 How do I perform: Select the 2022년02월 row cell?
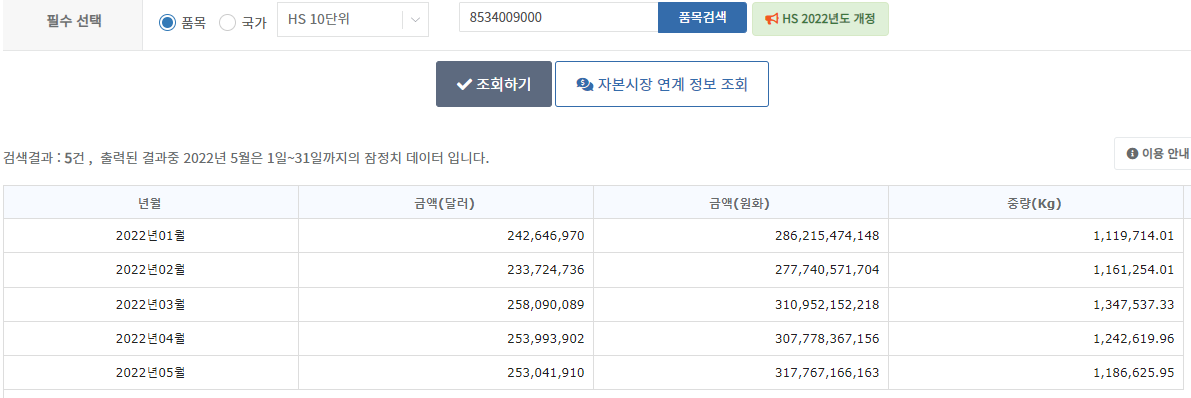click(x=150, y=270)
